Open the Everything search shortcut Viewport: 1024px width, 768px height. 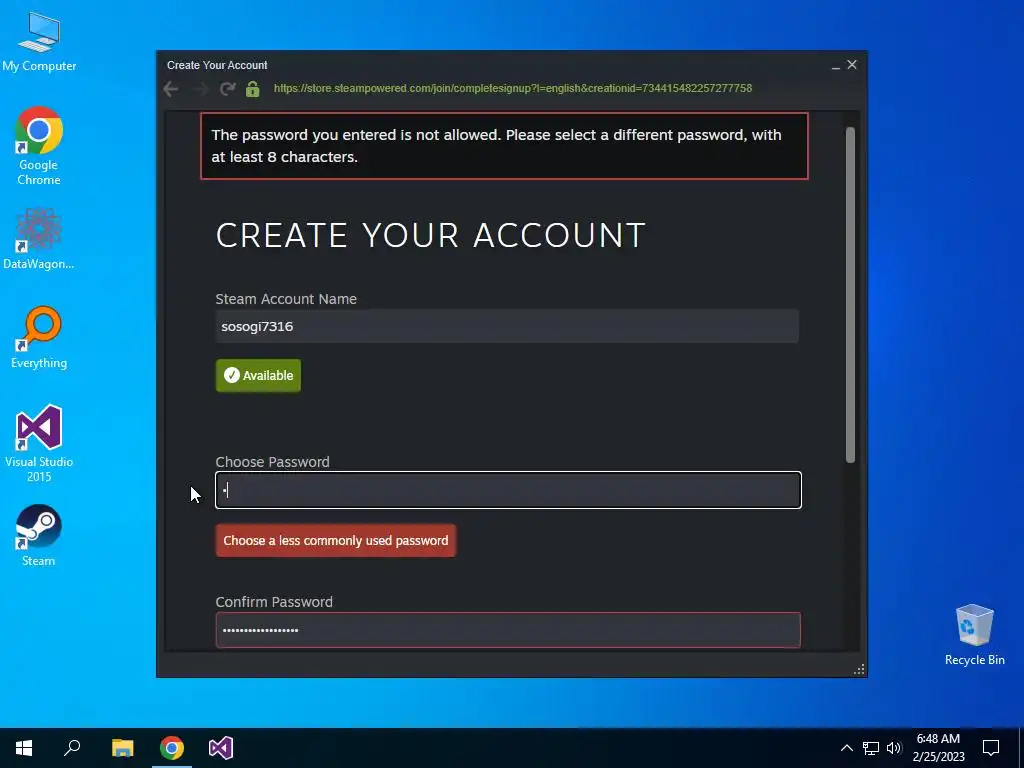click(39, 338)
